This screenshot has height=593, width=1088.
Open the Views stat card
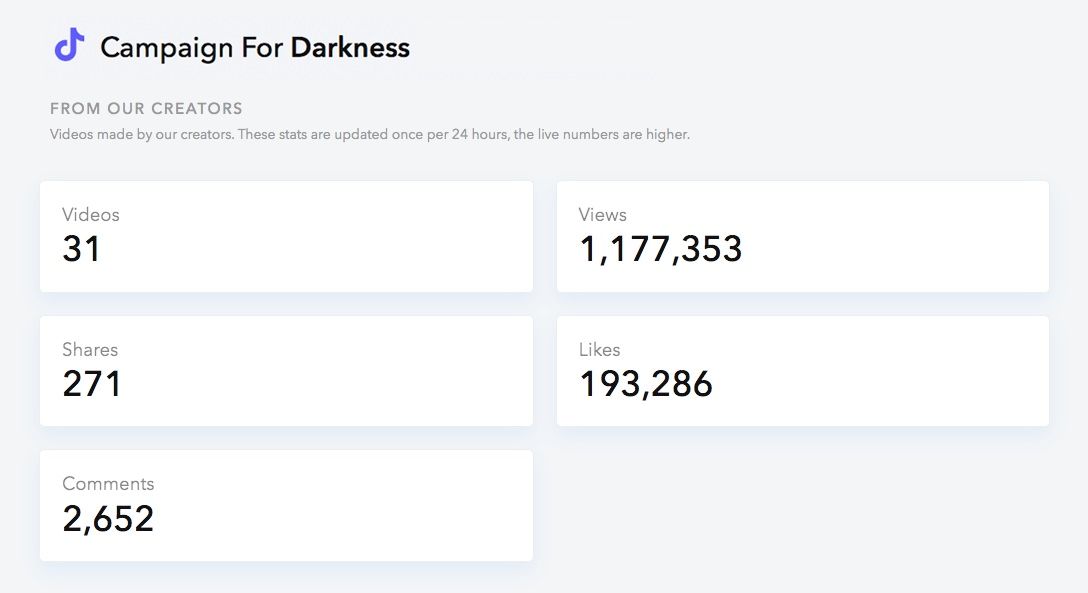(x=803, y=237)
